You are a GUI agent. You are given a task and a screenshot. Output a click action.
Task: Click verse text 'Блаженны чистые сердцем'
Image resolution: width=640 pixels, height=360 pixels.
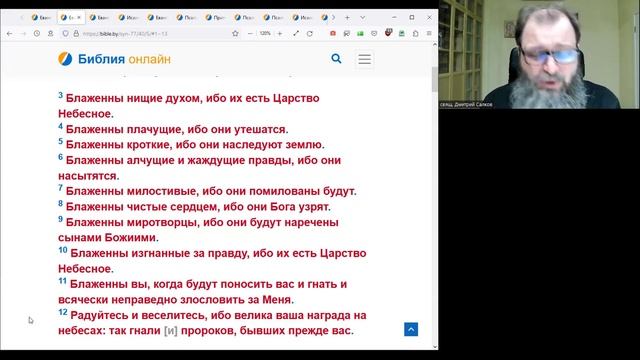[x=143, y=207]
